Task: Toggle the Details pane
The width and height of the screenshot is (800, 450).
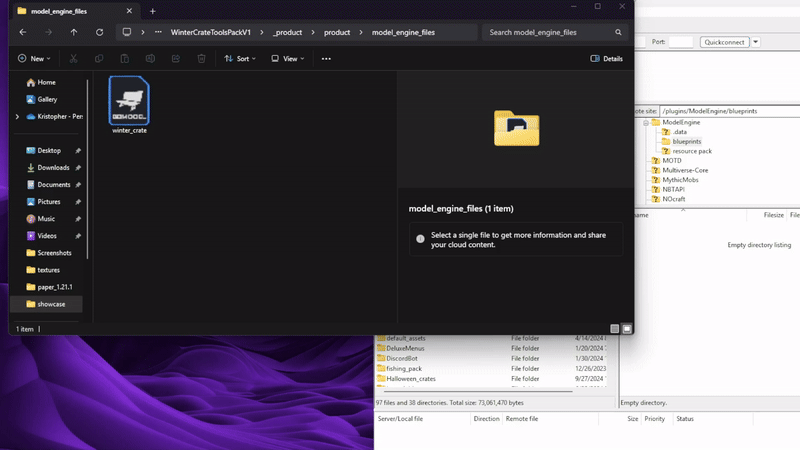Action: click(x=607, y=59)
